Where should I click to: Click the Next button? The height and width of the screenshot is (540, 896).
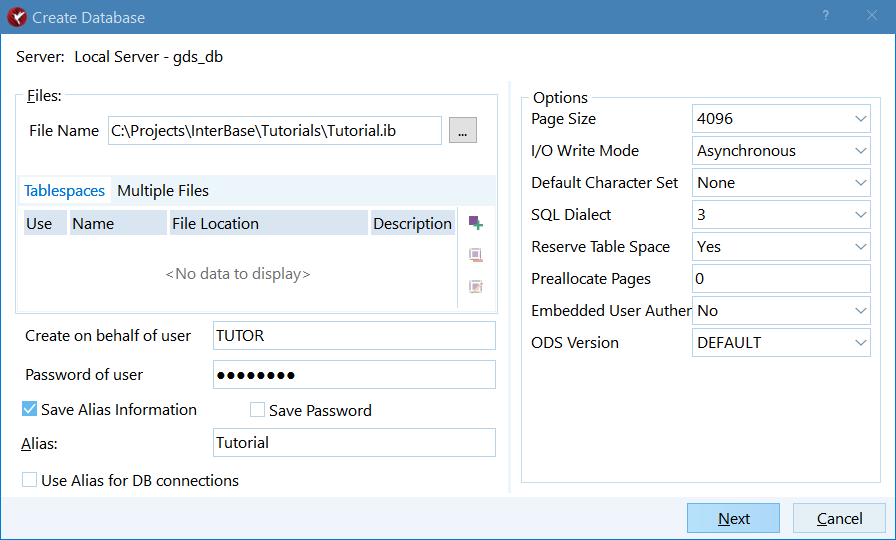(733, 518)
